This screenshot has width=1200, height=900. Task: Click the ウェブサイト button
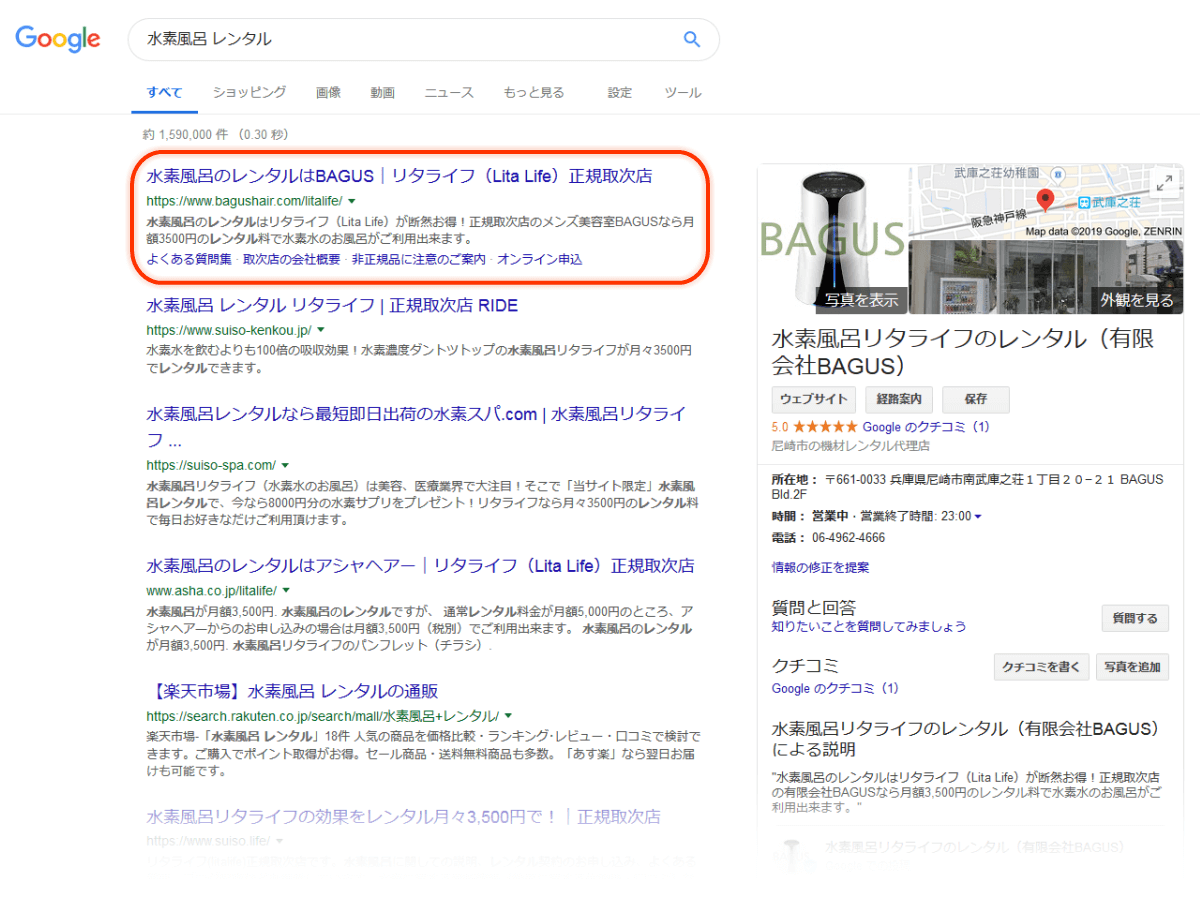tap(814, 399)
